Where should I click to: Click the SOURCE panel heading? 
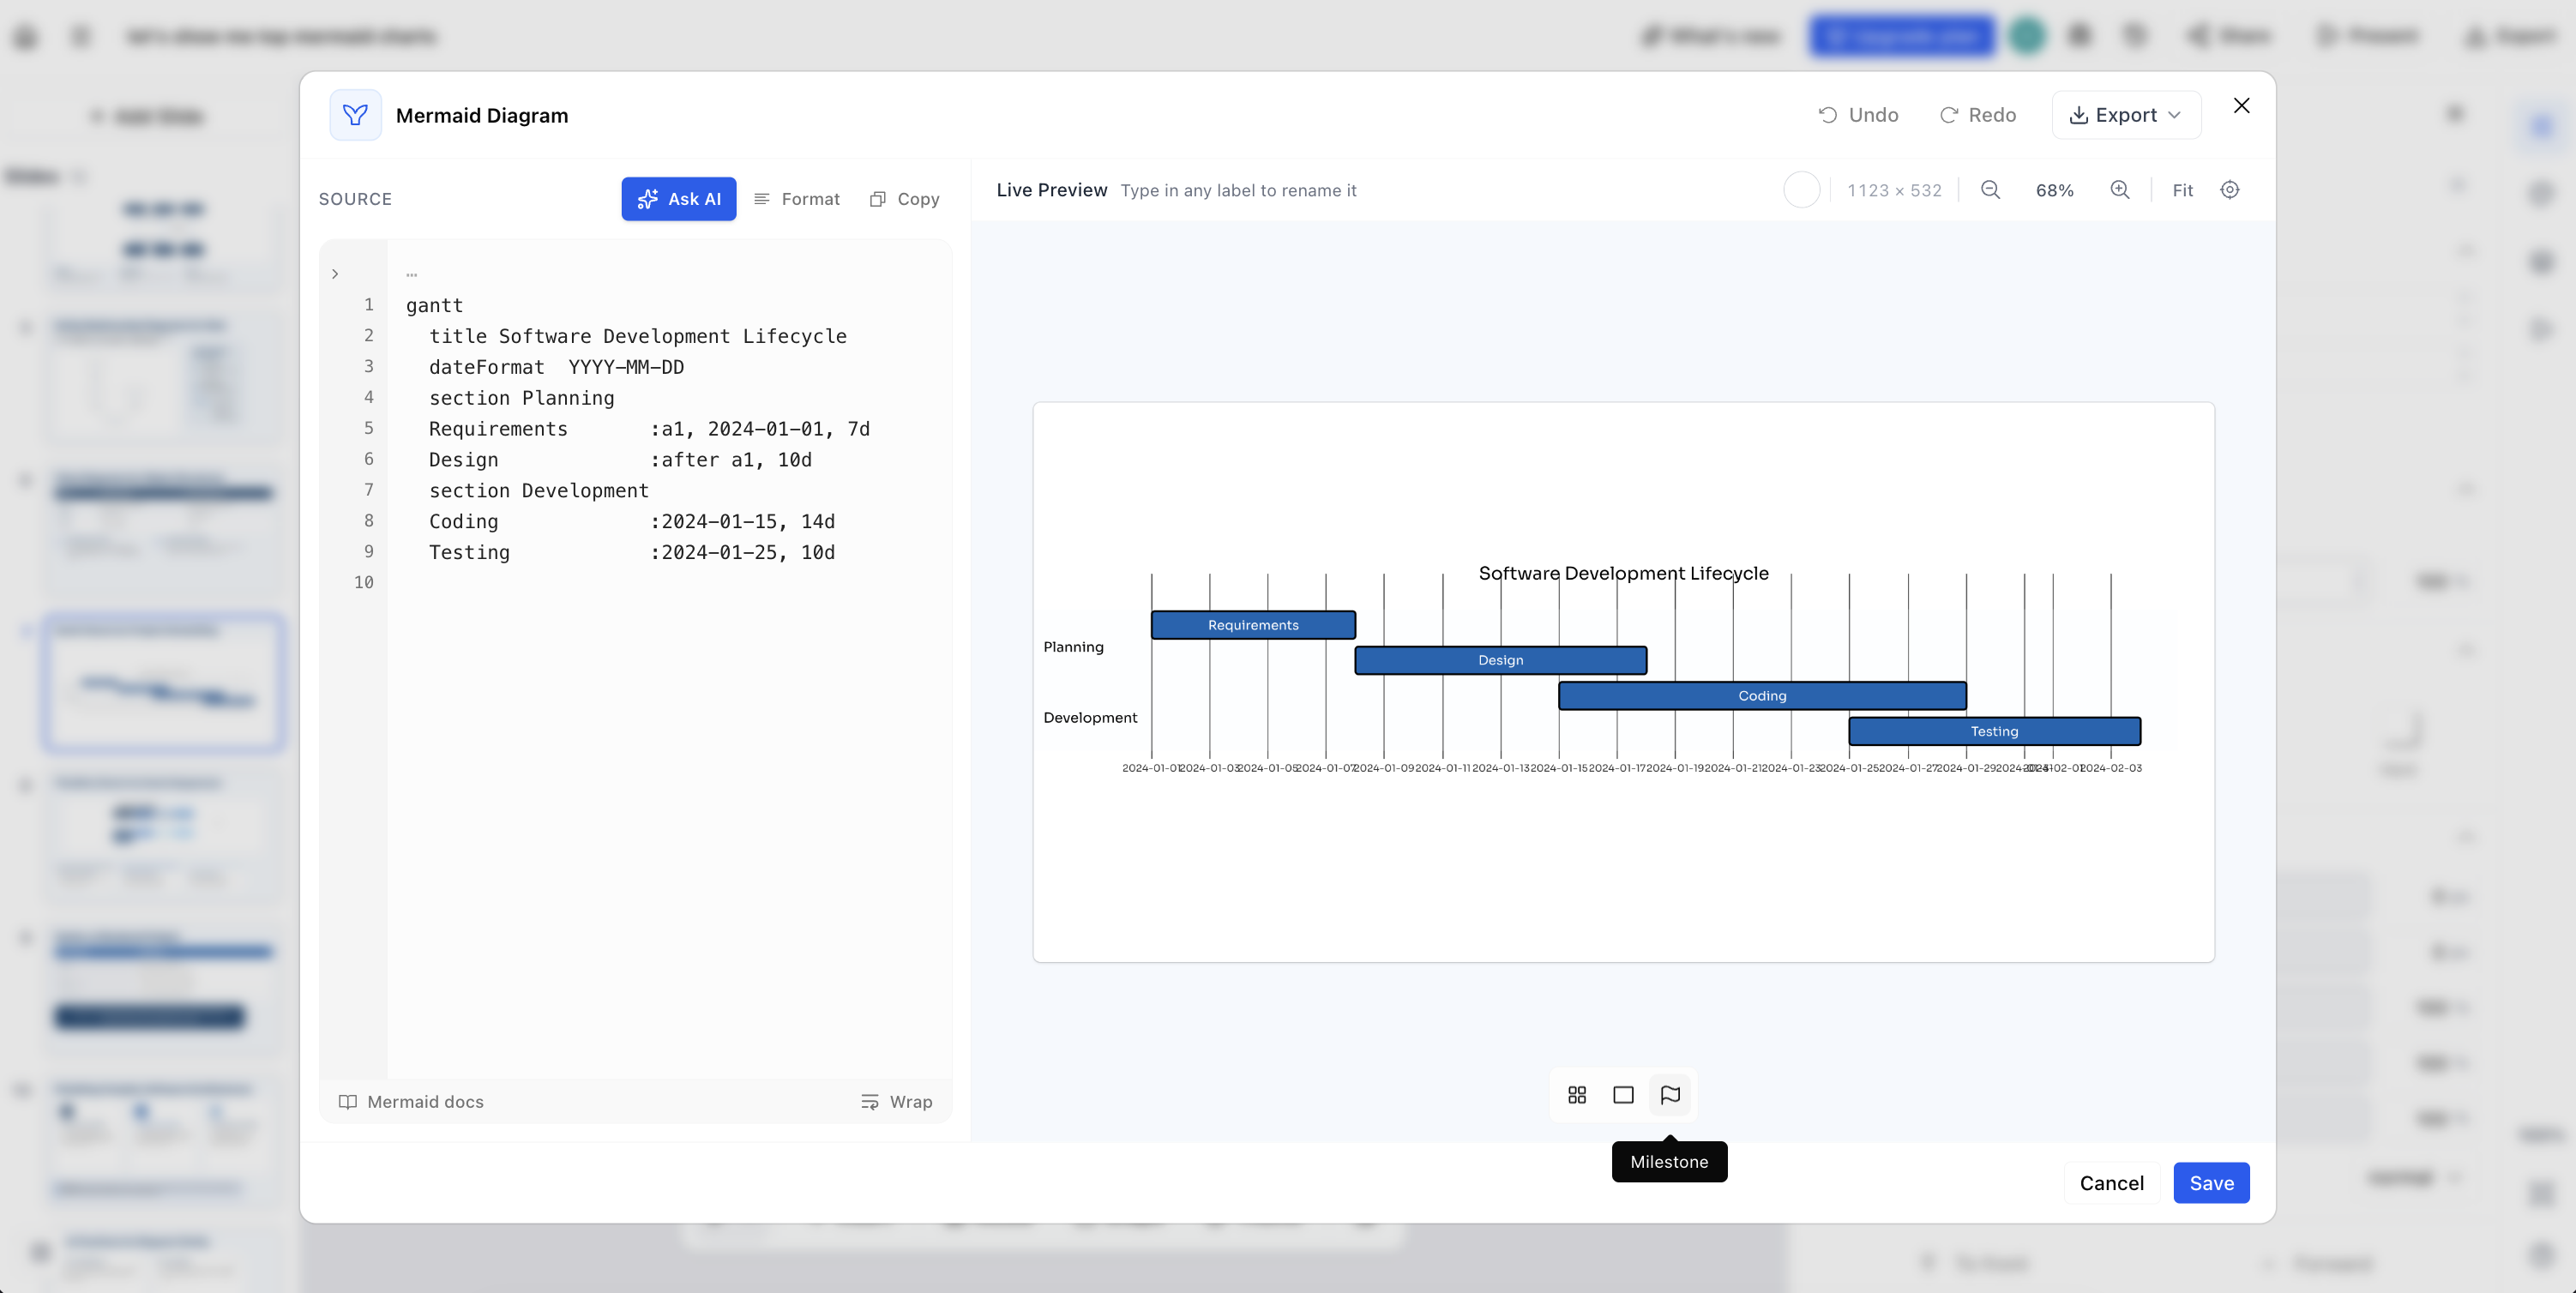355,199
